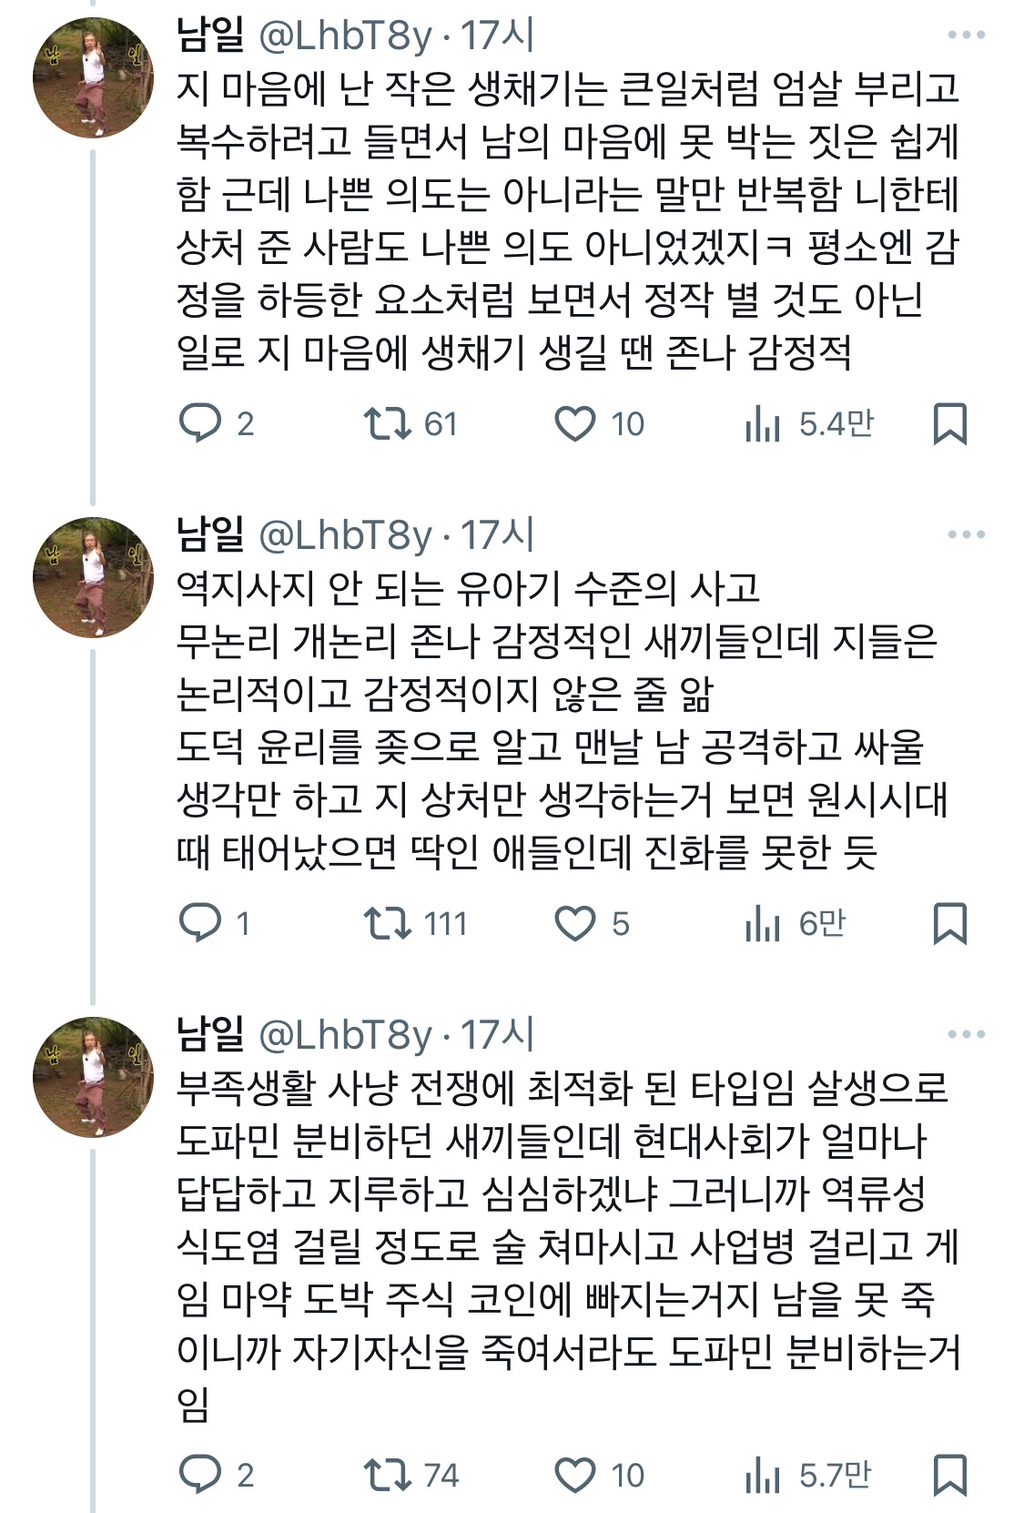Open more options menu on second tweet
Screen dimensions: 1024x1513
point(966,535)
